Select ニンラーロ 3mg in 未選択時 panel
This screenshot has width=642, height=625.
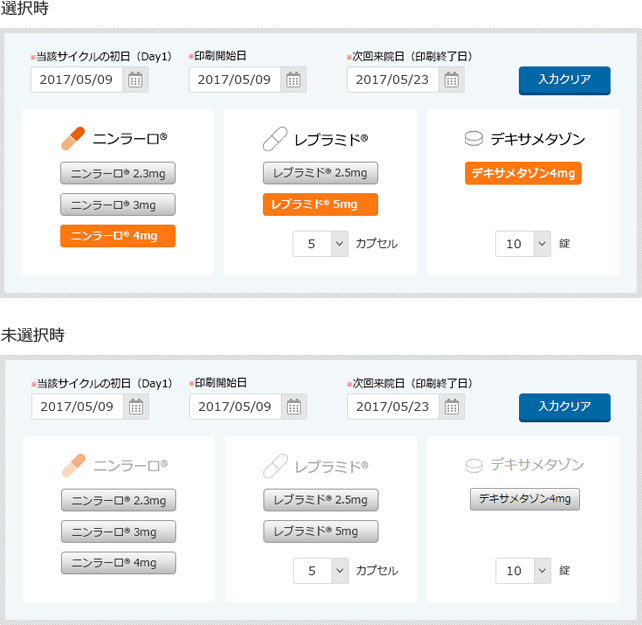coord(119,532)
